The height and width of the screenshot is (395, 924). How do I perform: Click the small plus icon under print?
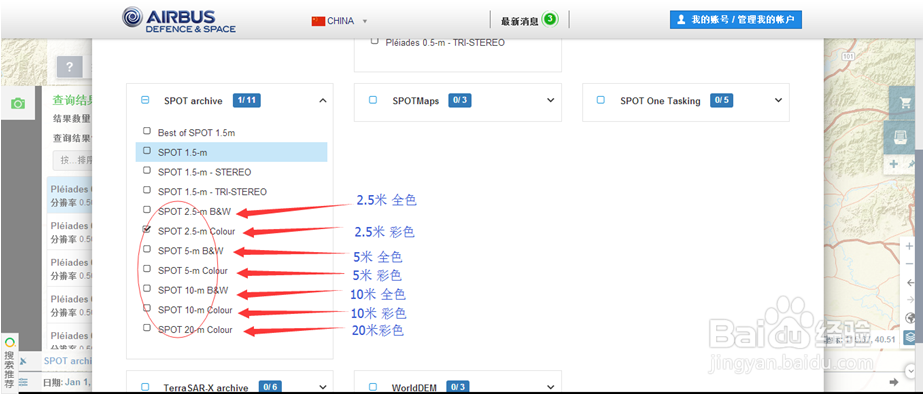(x=893, y=164)
